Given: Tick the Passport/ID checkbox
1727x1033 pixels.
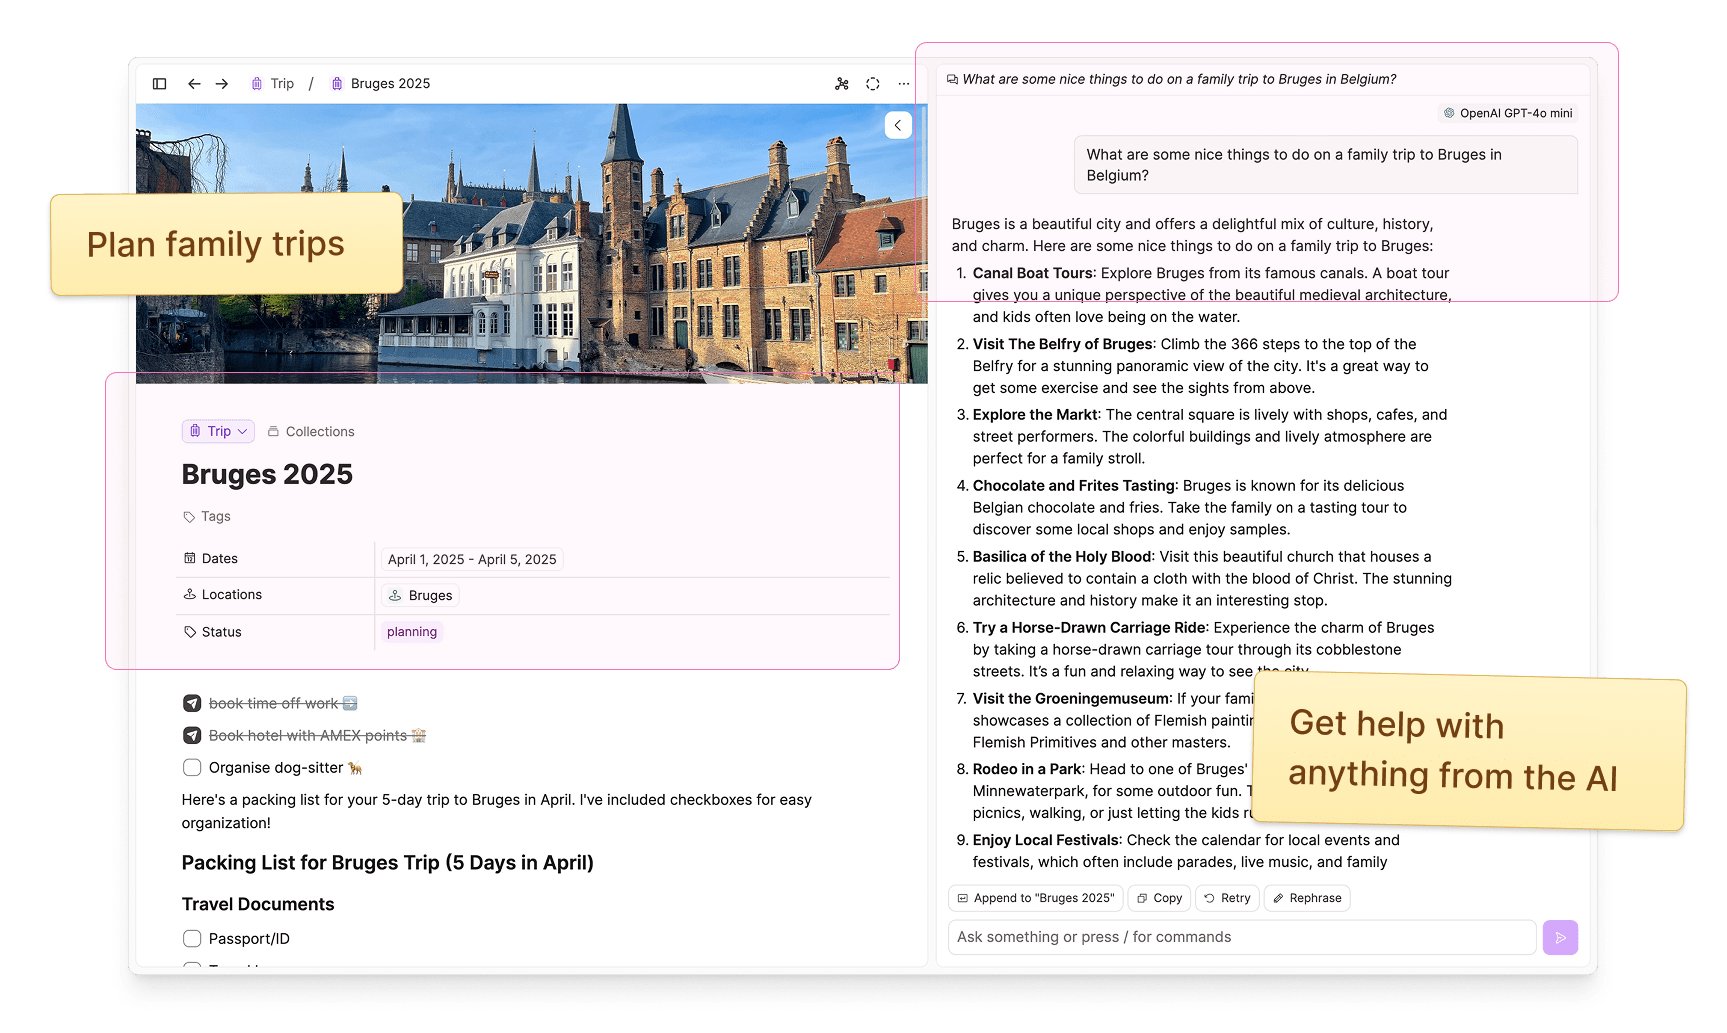Looking at the screenshot, I should tap(192, 939).
